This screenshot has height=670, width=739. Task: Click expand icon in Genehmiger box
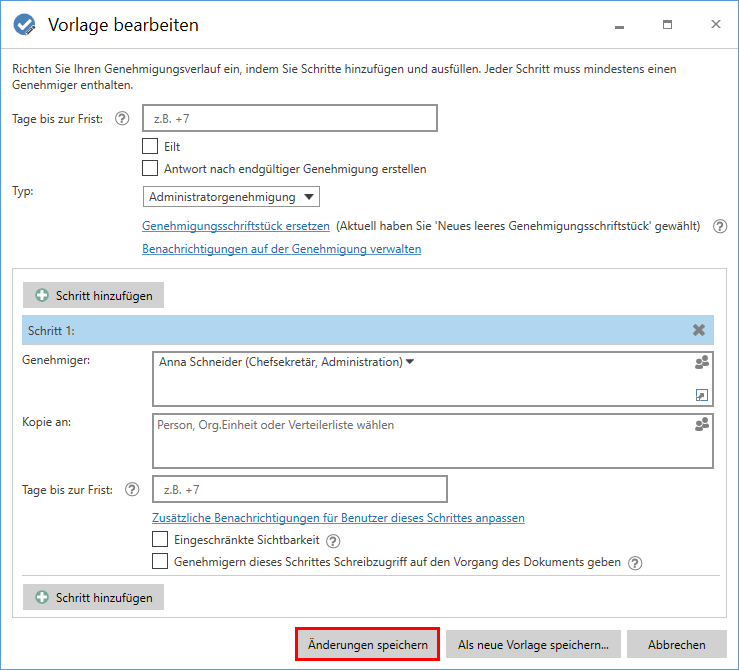[x=702, y=395]
